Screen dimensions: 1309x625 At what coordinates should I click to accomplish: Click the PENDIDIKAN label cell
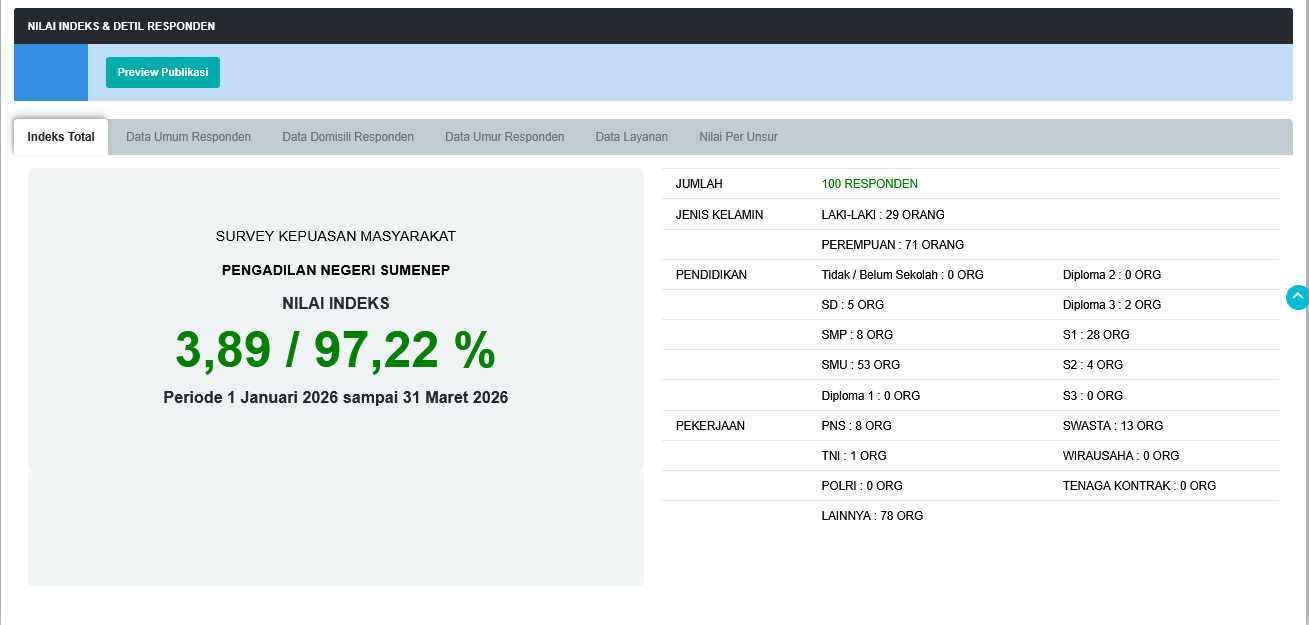[x=710, y=274]
